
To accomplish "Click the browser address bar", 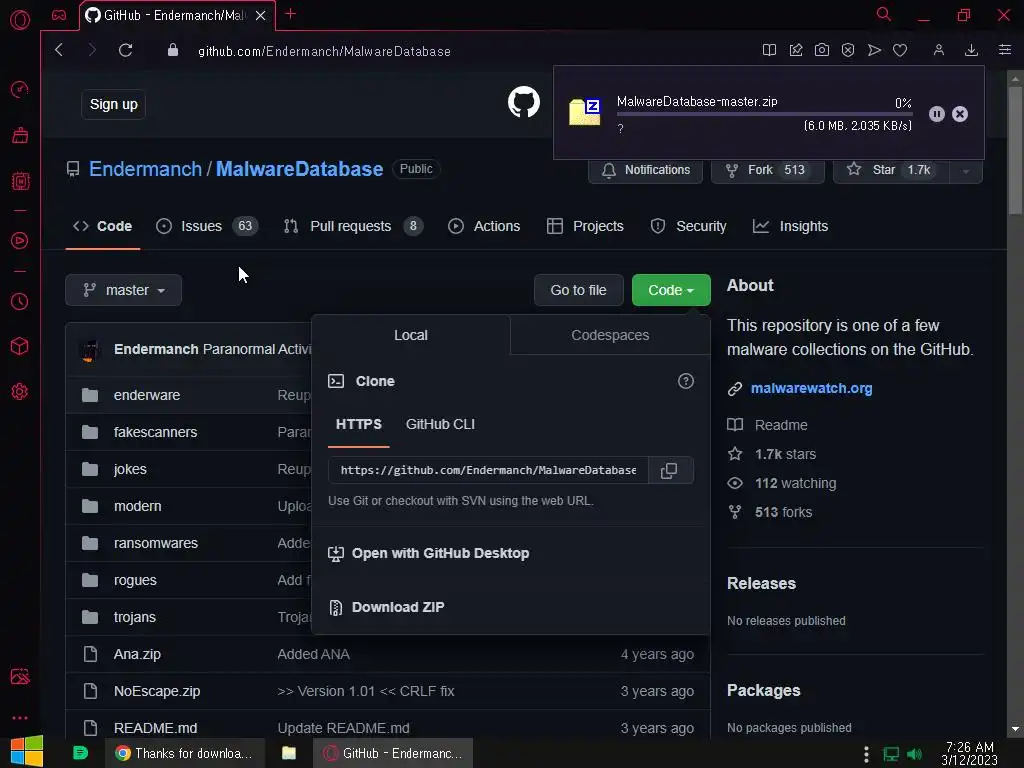I will click(325, 52).
